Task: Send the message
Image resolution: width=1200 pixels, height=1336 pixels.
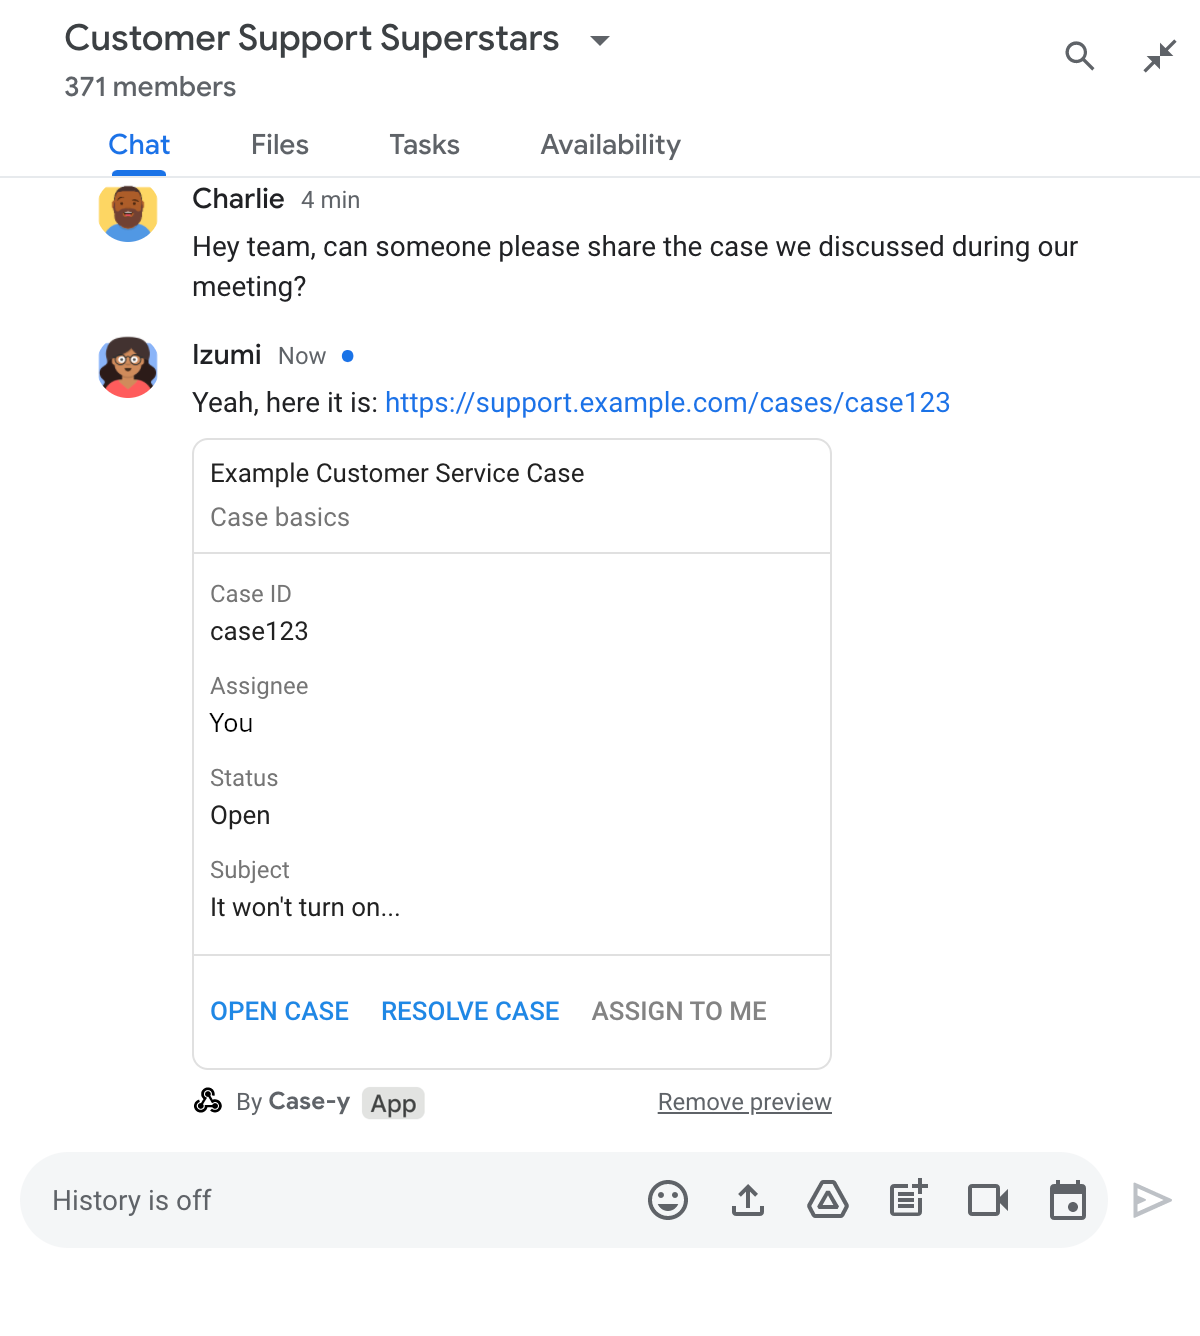Action: 1152,1200
